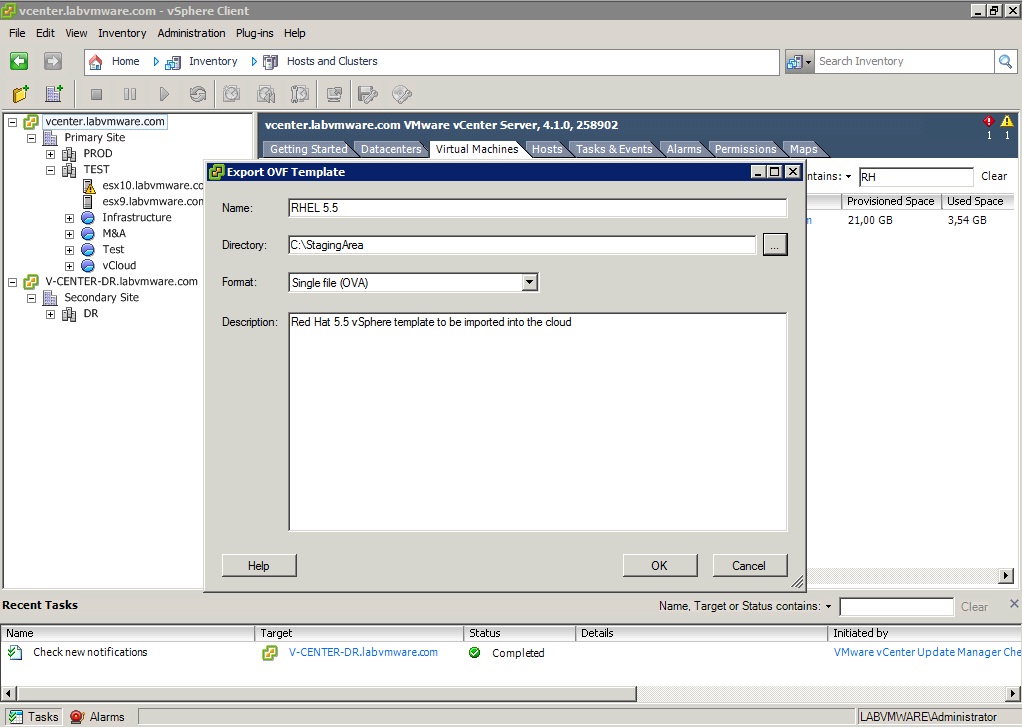Close the Recent Tasks panel

[x=1014, y=604]
